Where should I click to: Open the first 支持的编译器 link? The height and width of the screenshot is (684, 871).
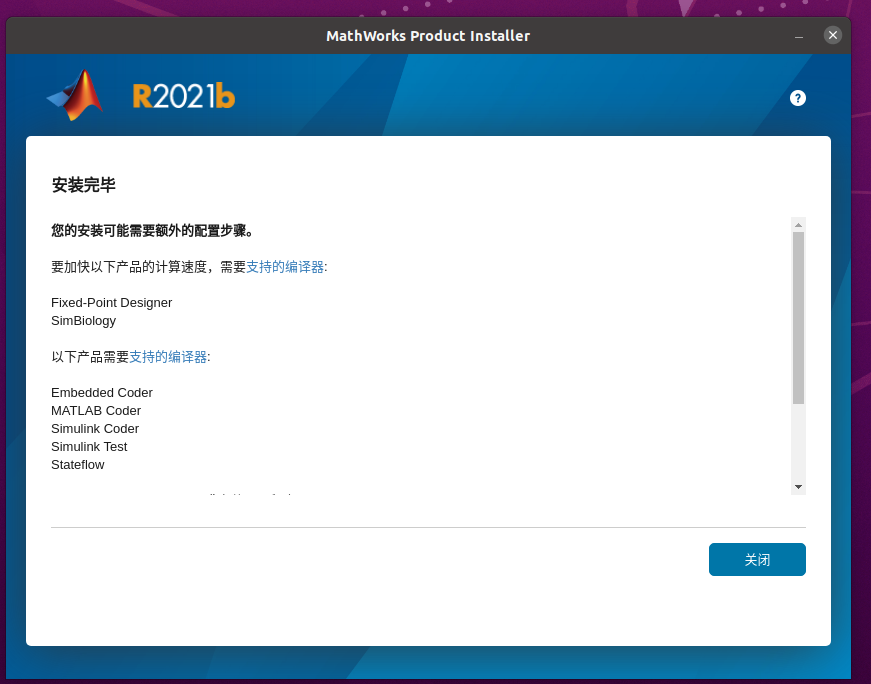(285, 267)
